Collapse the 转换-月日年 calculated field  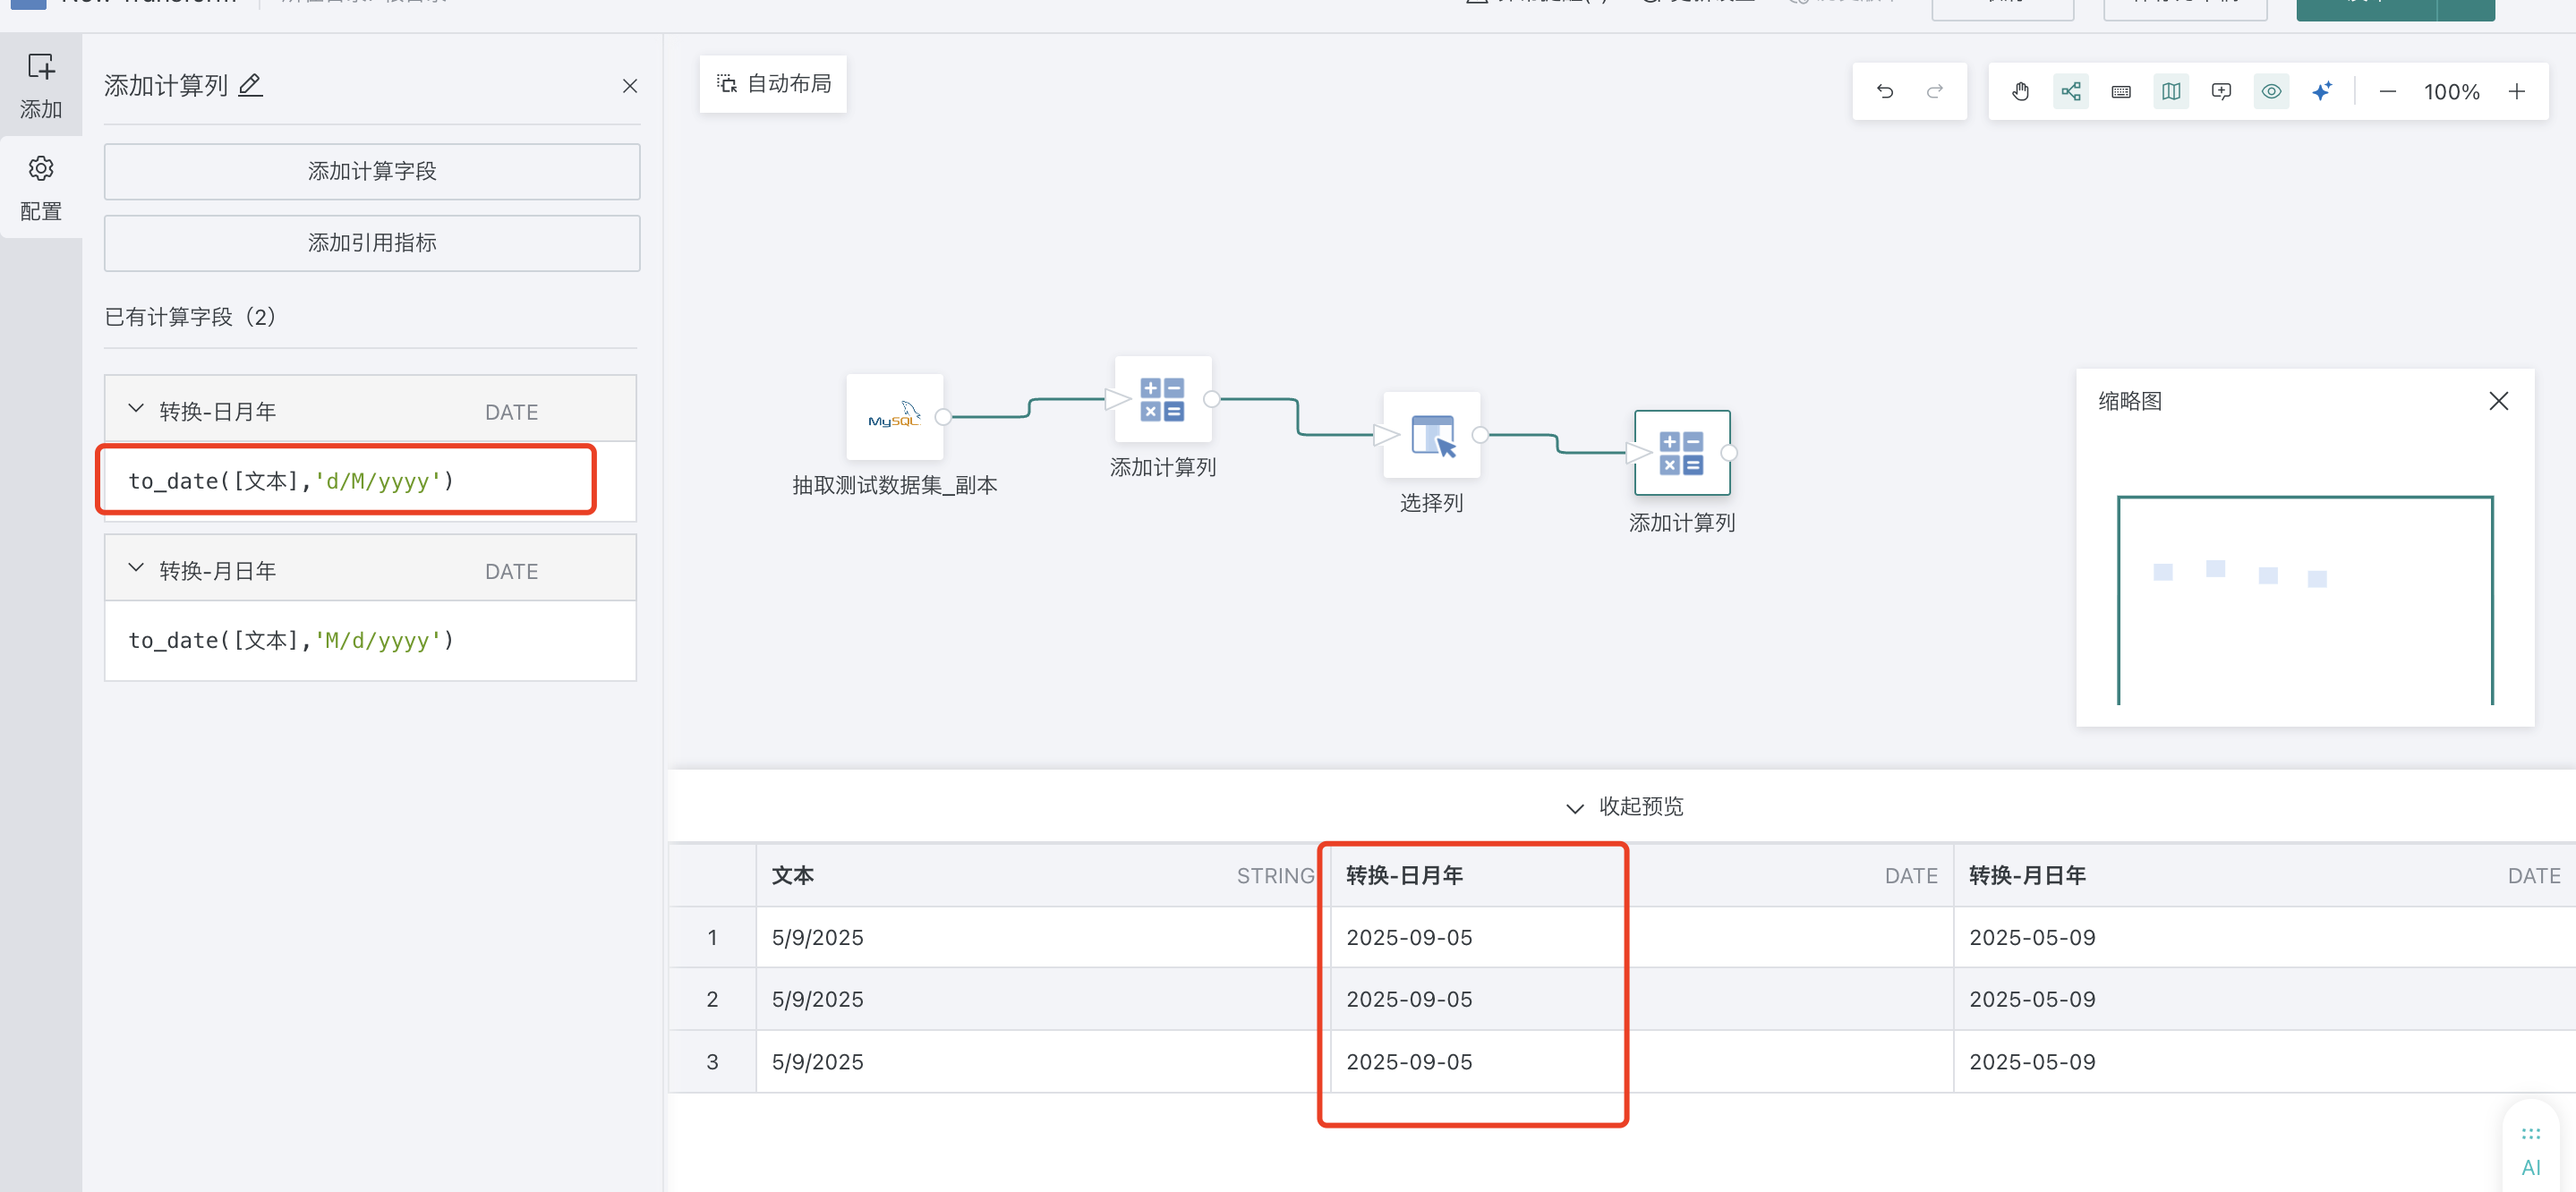pyautogui.click(x=137, y=568)
